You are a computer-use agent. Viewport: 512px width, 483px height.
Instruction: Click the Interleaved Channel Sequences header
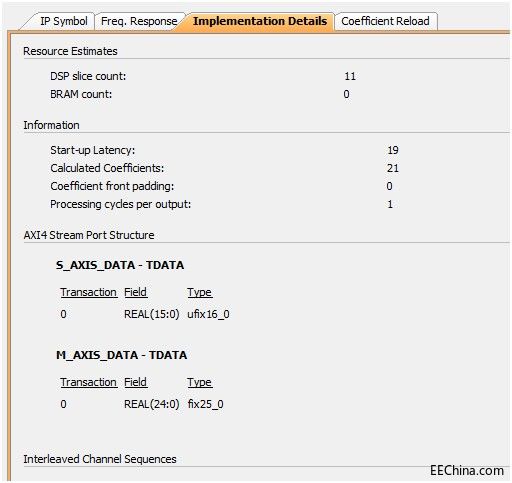pos(100,459)
